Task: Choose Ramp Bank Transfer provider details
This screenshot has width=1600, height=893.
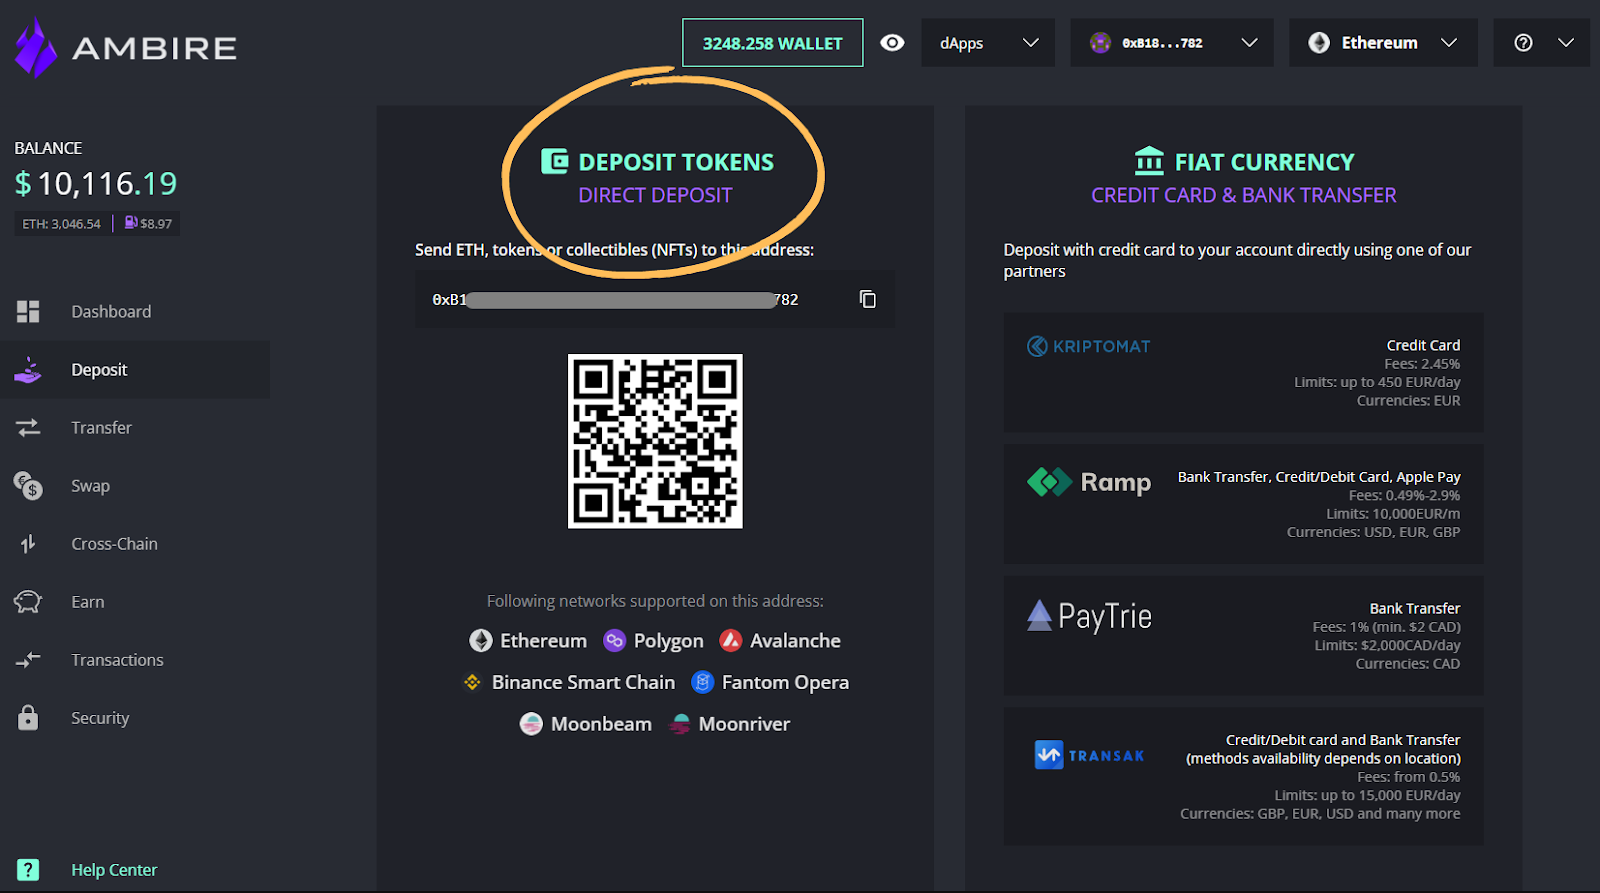Action: click(1244, 504)
